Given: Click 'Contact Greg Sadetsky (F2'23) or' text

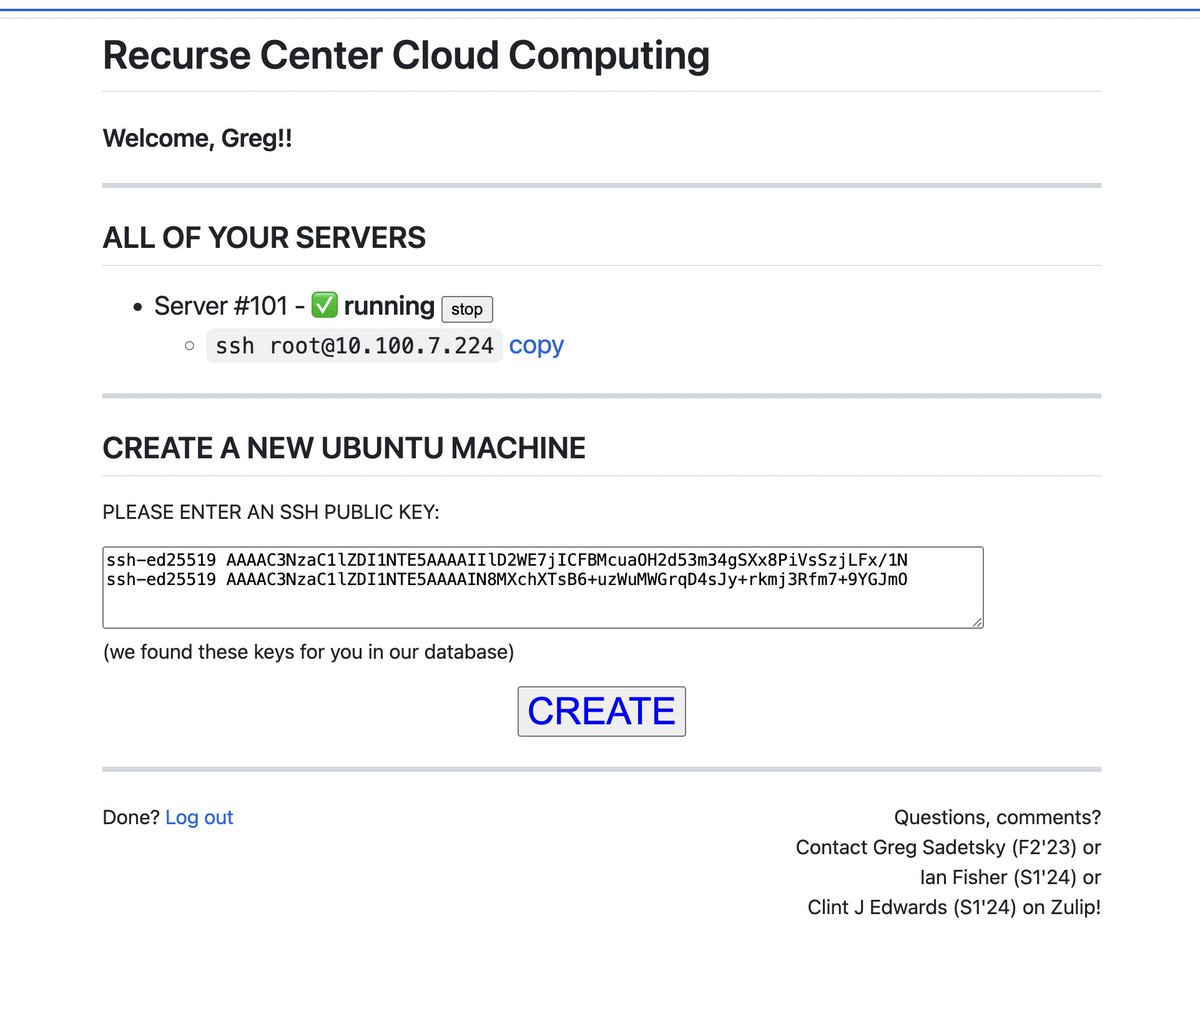Looking at the screenshot, I should click(x=948, y=847).
